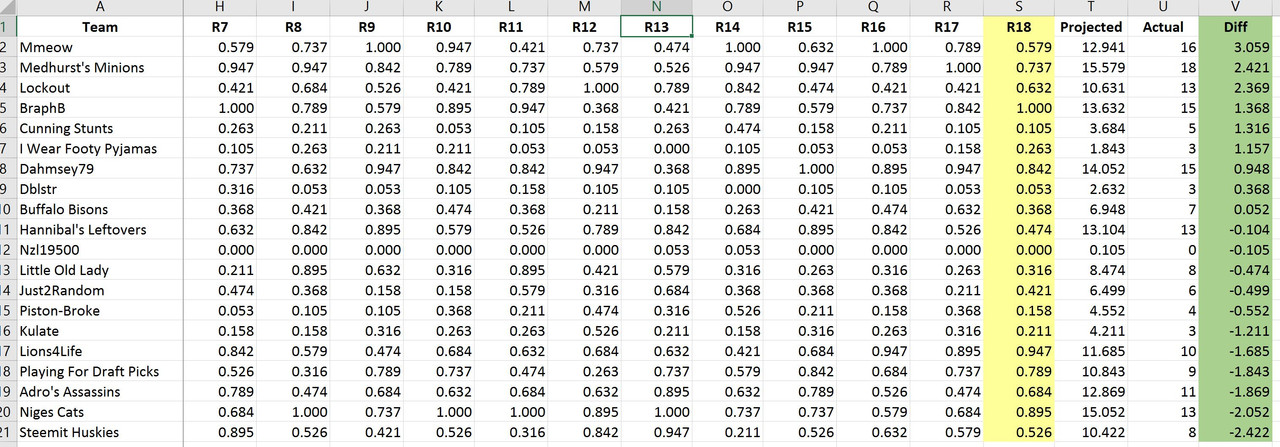Click Playing For Draft Picks' Diff -1.843
This screenshot has width=1280, height=447.
1235,372
